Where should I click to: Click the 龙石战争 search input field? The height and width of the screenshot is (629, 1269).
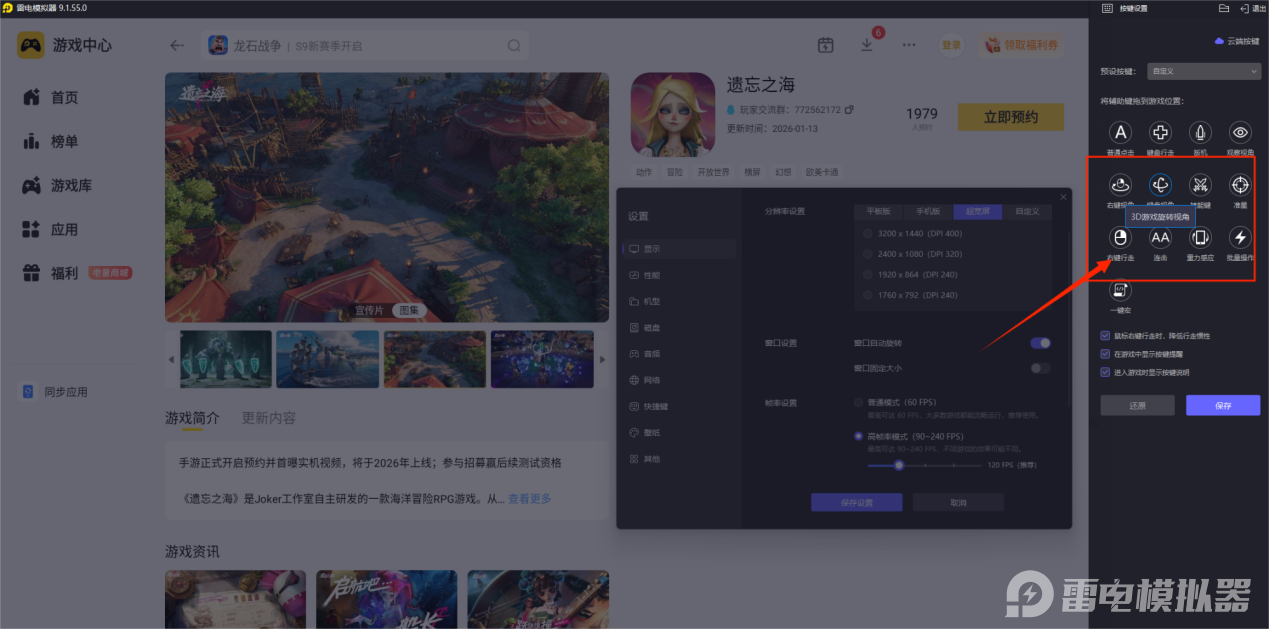pyautogui.click(x=365, y=45)
